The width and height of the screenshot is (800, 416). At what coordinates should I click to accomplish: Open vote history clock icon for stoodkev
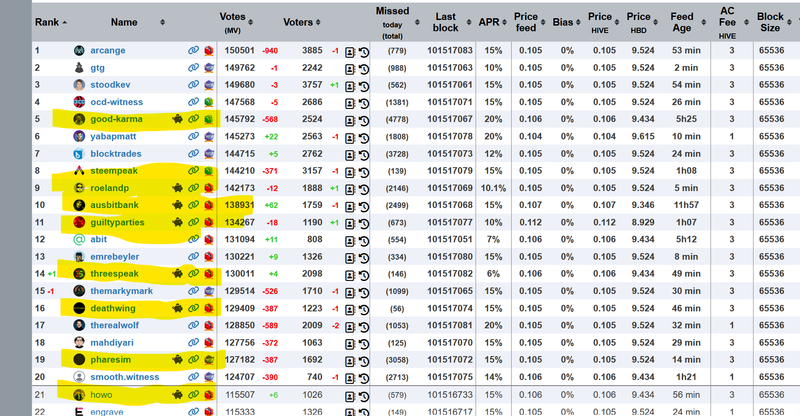363,85
